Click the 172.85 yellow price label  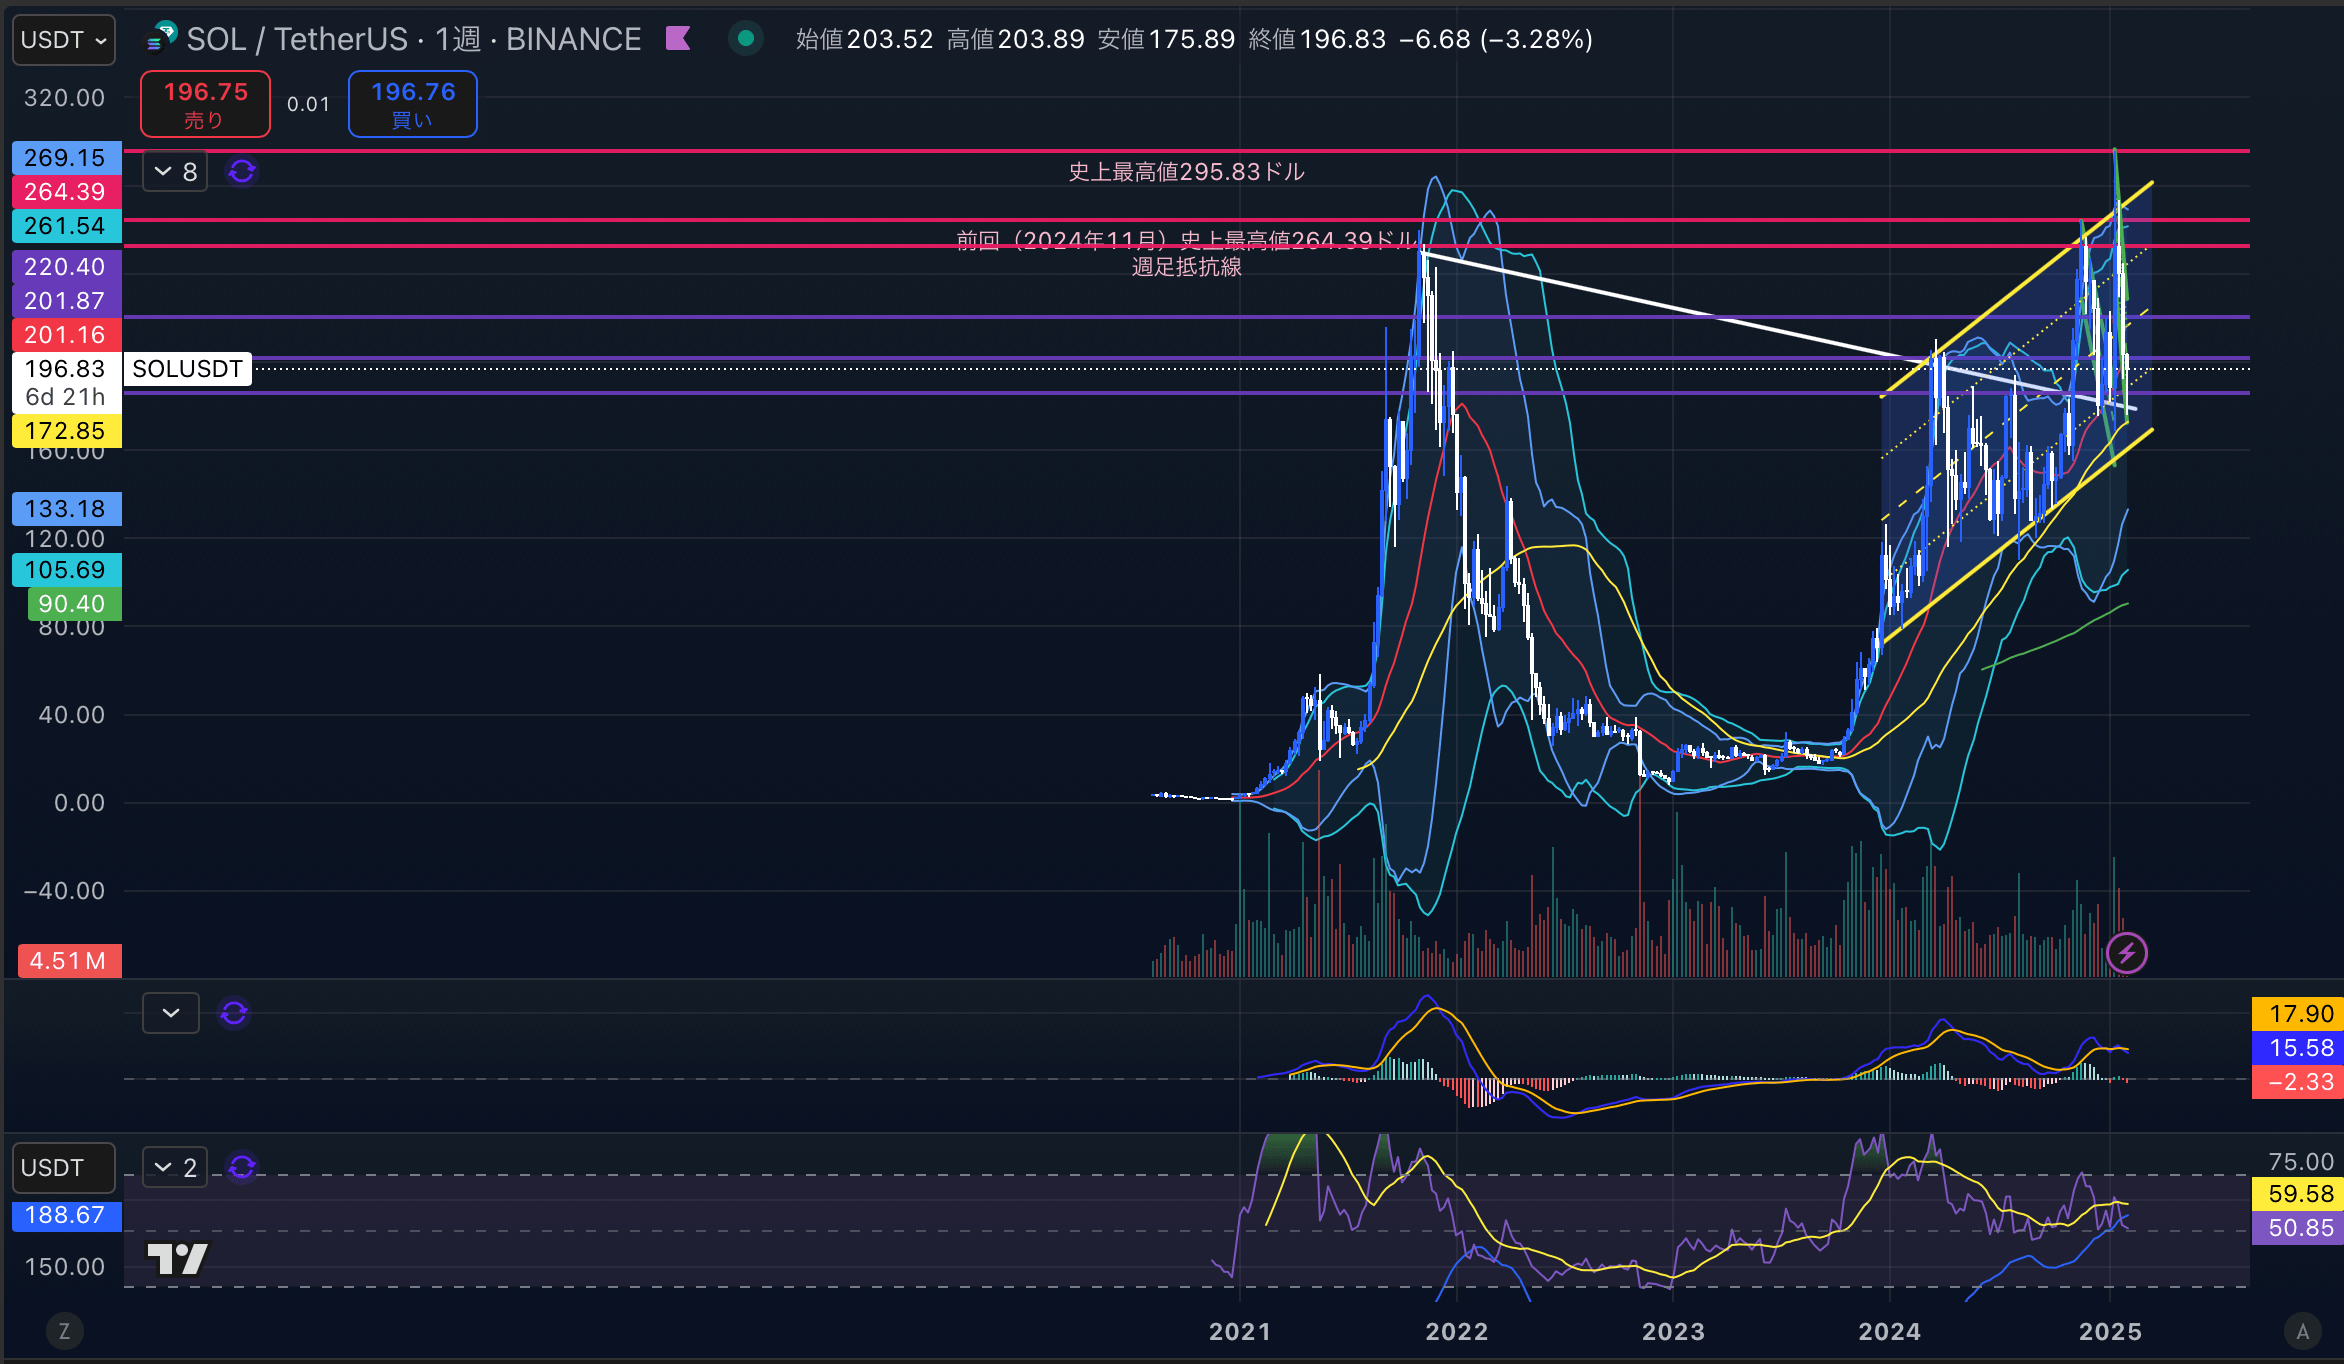(x=66, y=431)
